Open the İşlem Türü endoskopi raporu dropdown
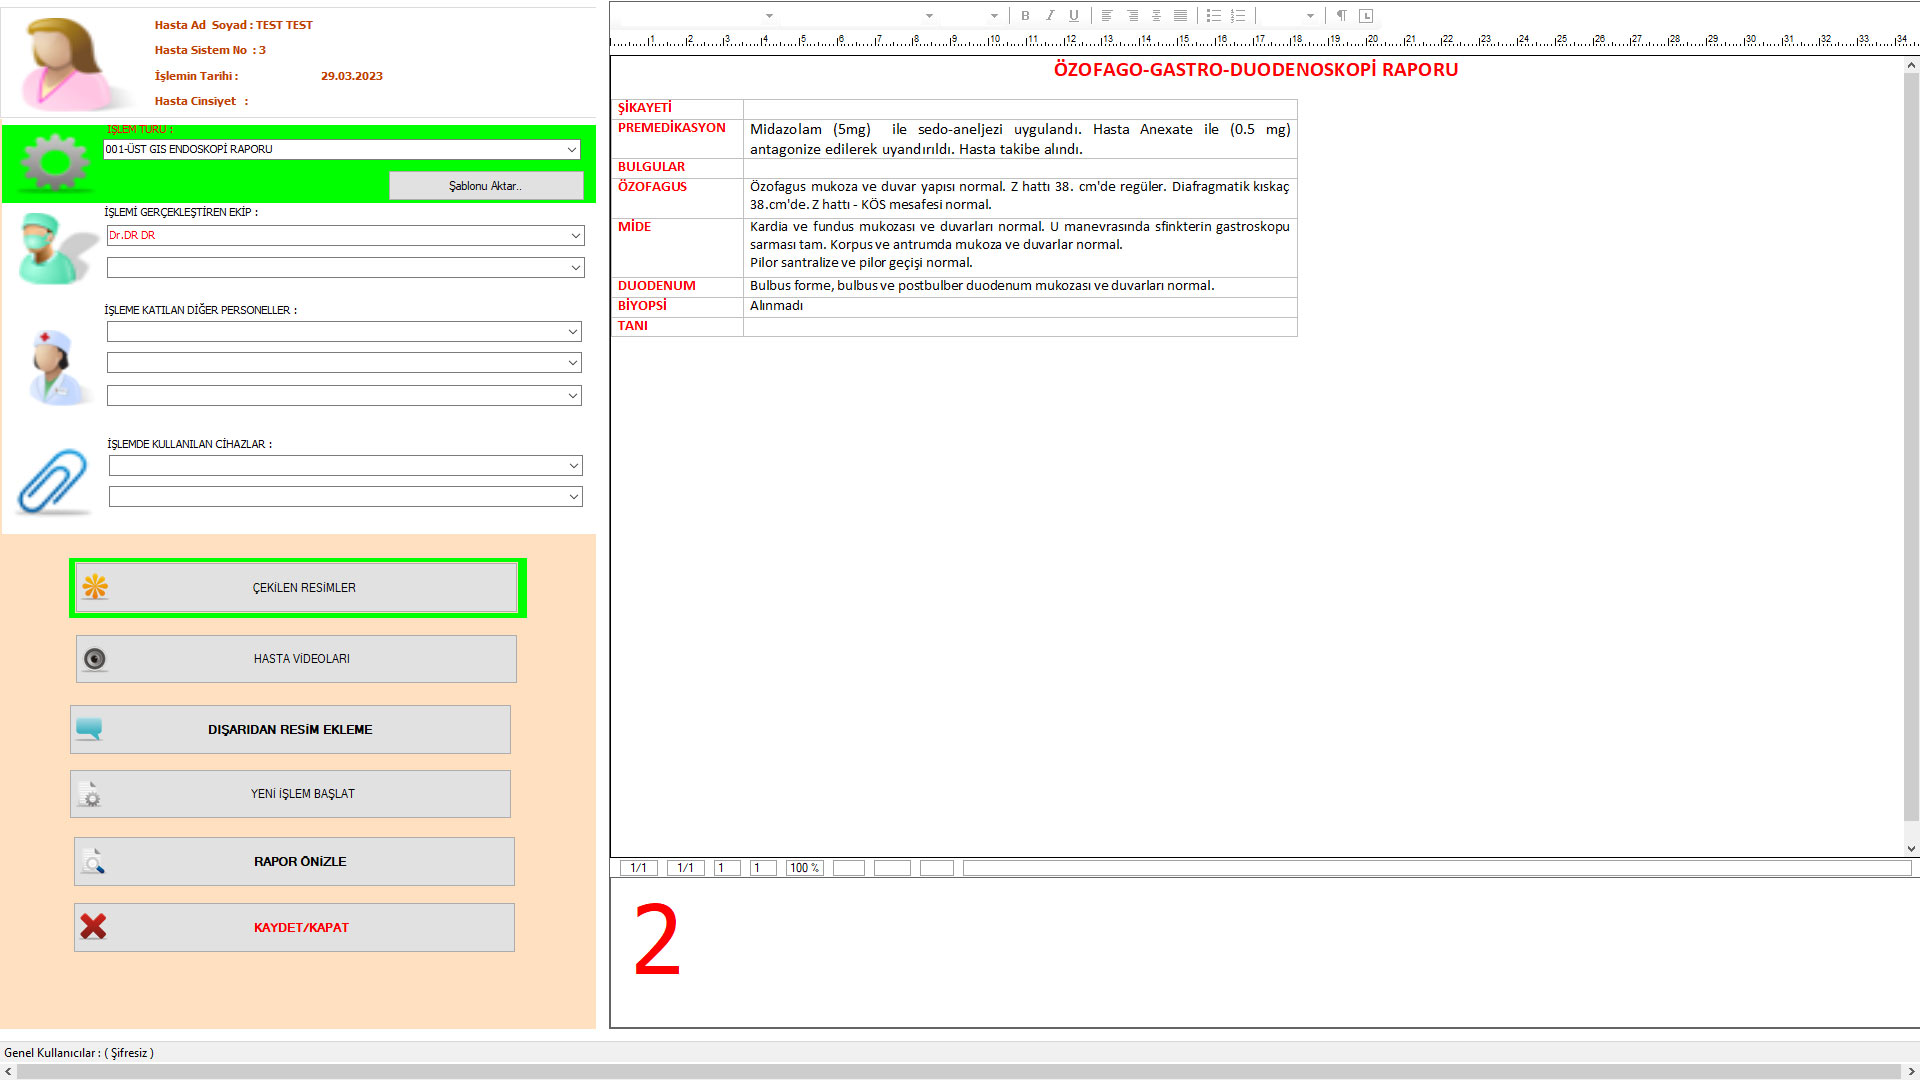This screenshot has height=1080, width=1920. pos(571,150)
